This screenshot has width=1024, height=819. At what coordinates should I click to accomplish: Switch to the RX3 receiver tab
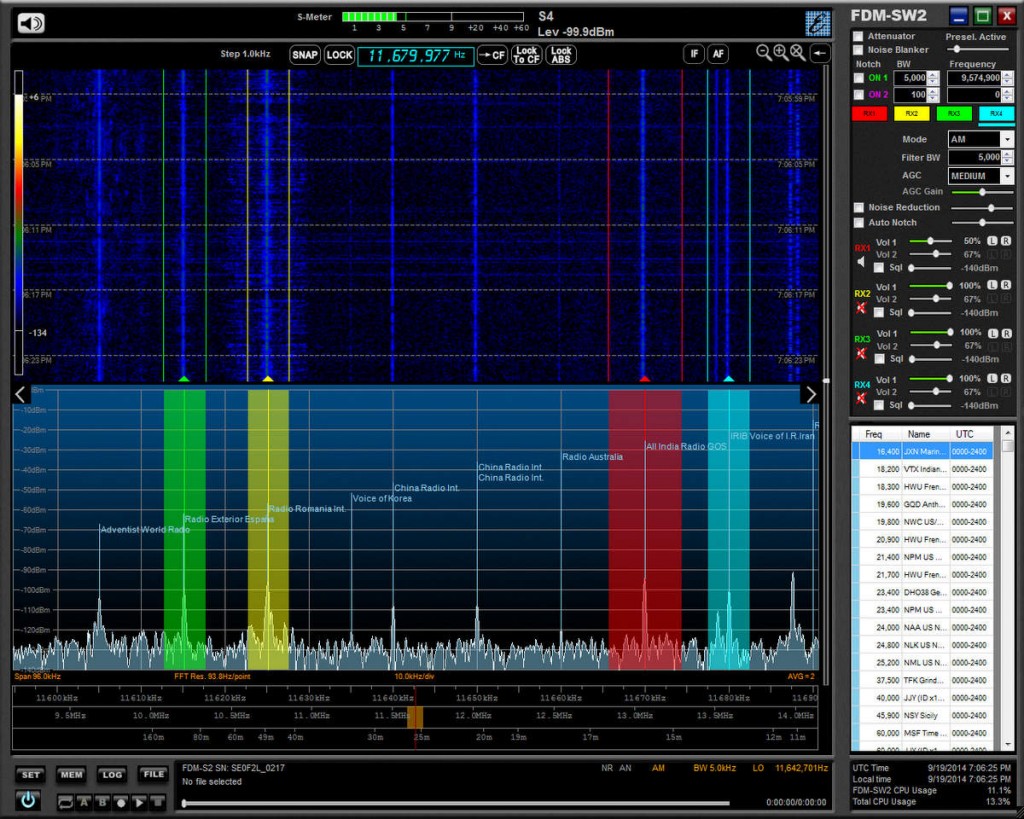[952, 113]
